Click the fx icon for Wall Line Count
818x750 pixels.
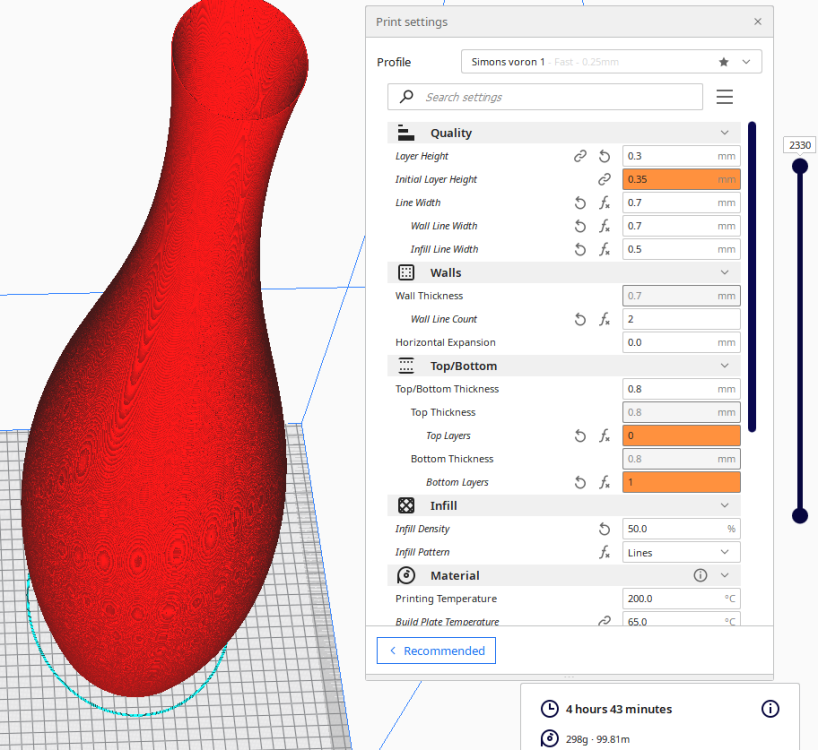[604, 319]
